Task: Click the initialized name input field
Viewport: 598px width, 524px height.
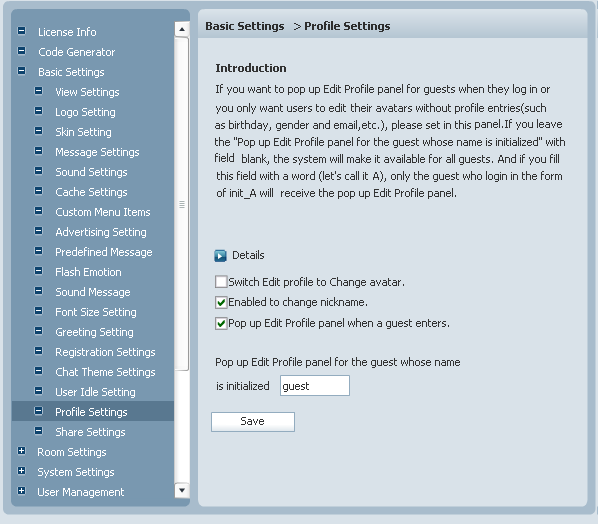Action: point(315,386)
